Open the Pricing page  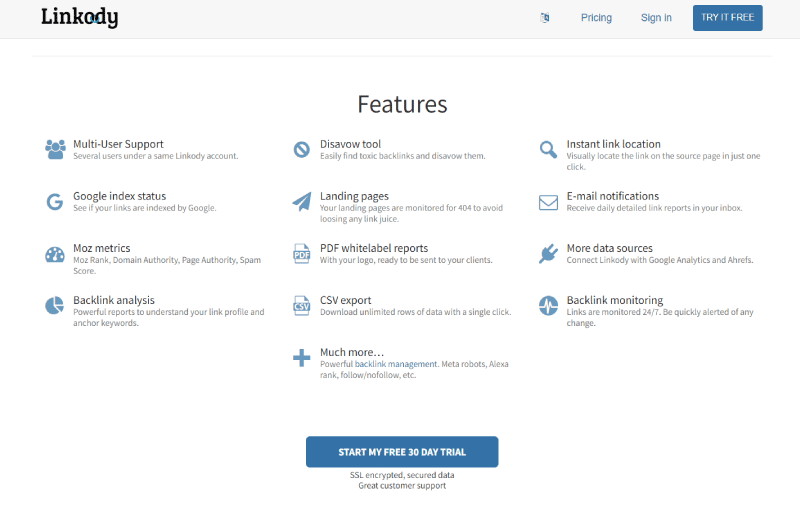(596, 18)
